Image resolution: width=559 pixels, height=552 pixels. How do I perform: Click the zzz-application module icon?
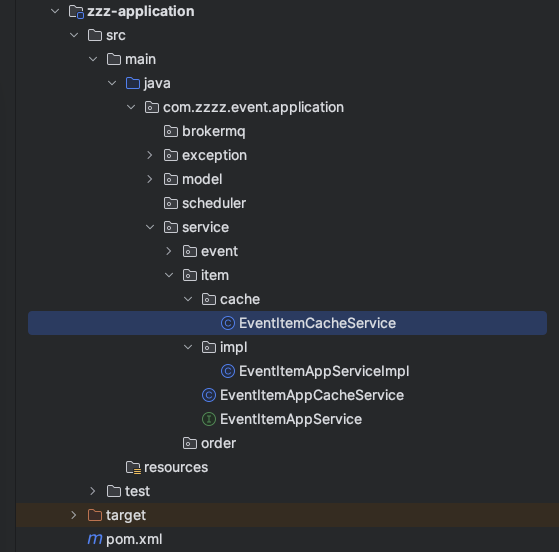76,12
